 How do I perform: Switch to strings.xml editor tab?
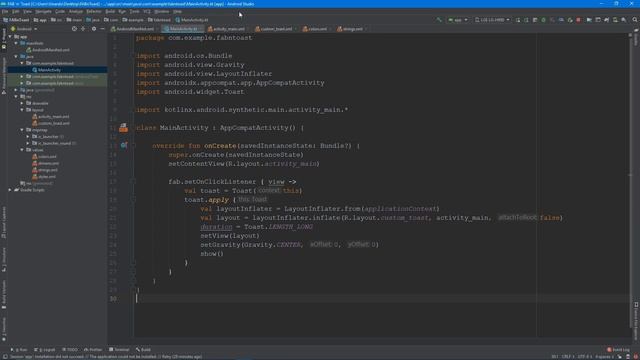352,29
